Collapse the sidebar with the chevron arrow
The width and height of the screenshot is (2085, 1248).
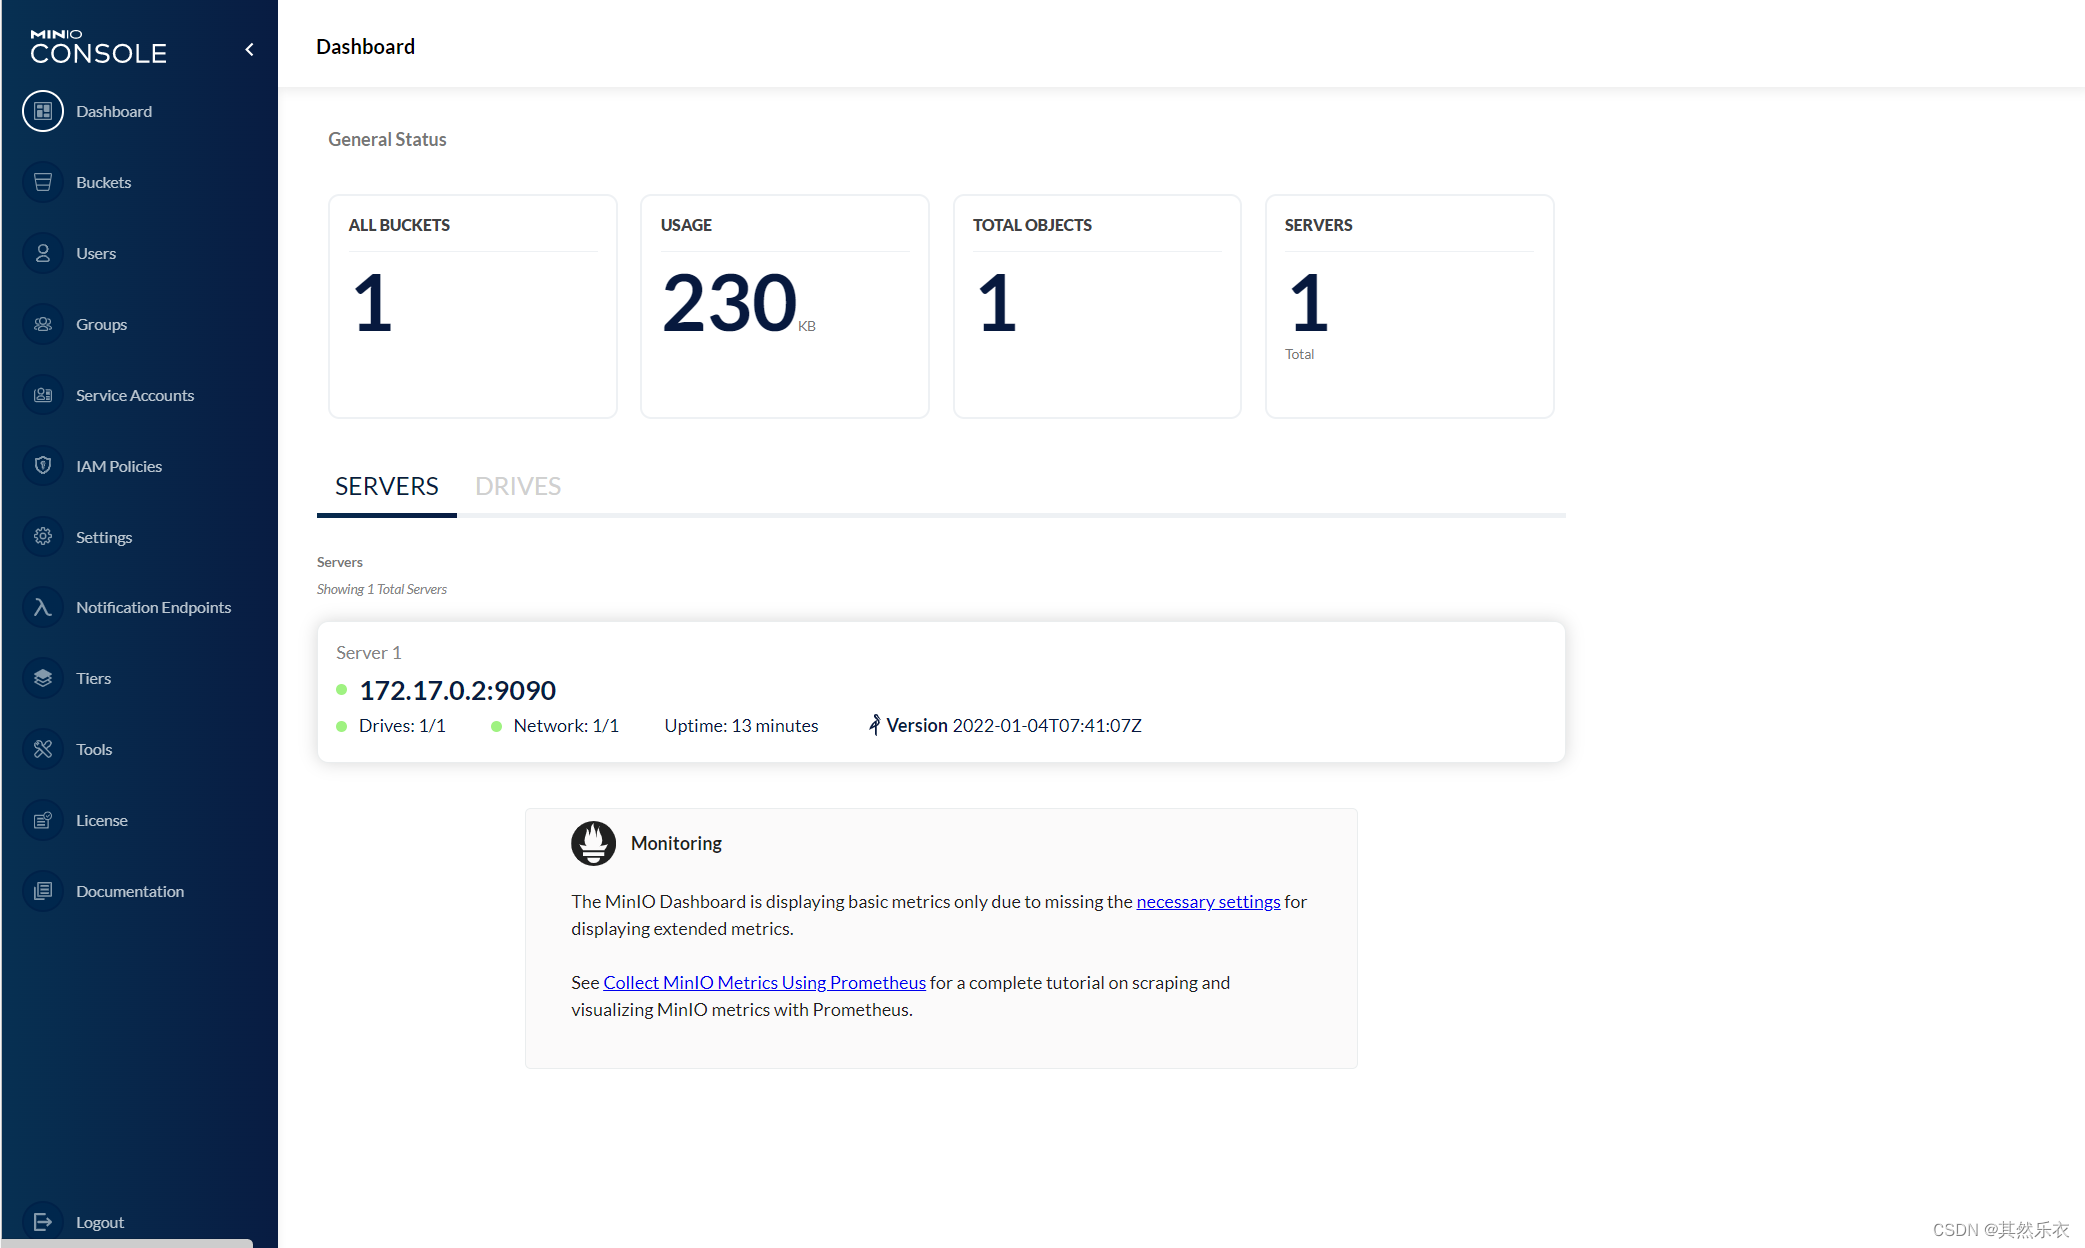coord(249,49)
